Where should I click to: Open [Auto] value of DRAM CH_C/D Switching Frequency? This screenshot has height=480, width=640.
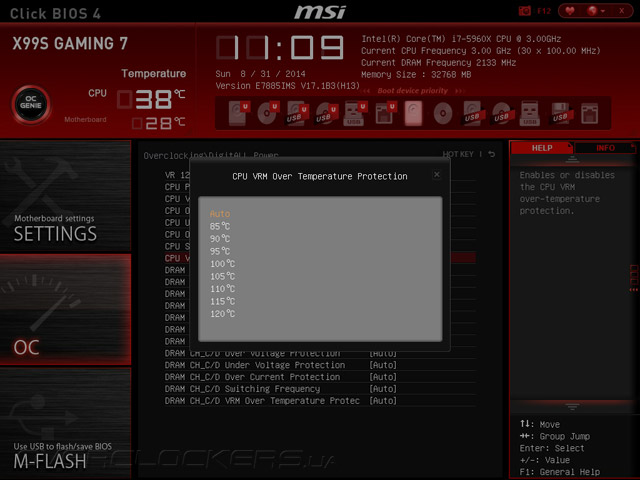383,389
